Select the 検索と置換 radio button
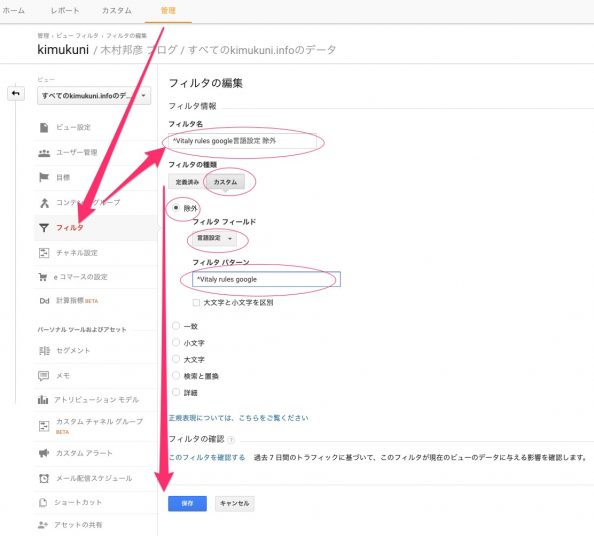Screen dimensions: 594x536 tap(176, 375)
